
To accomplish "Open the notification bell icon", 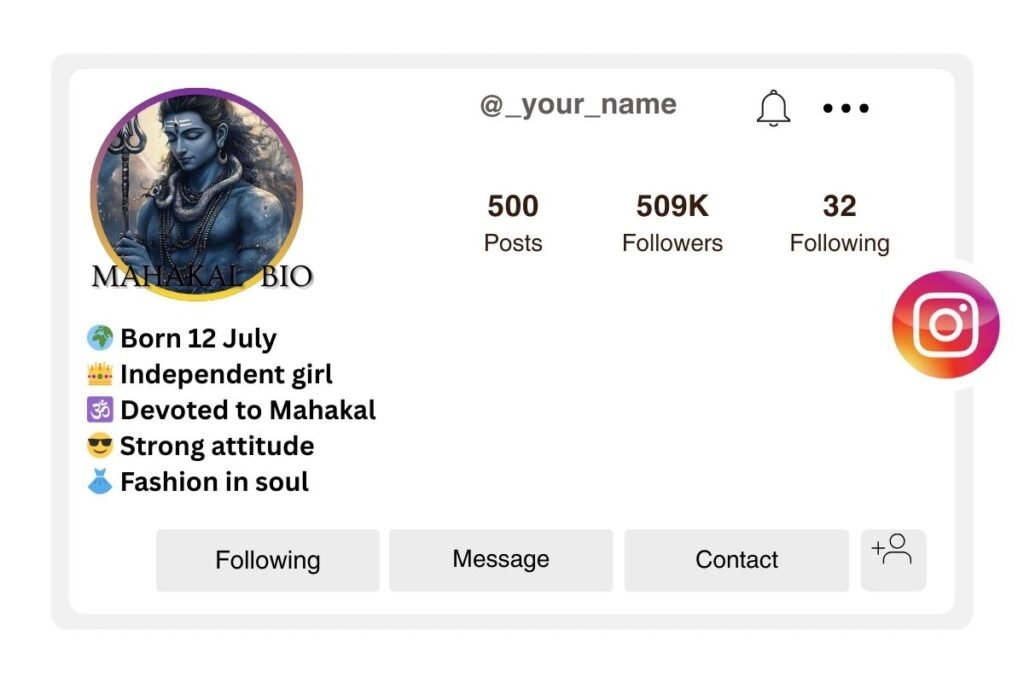I will click(772, 108).
